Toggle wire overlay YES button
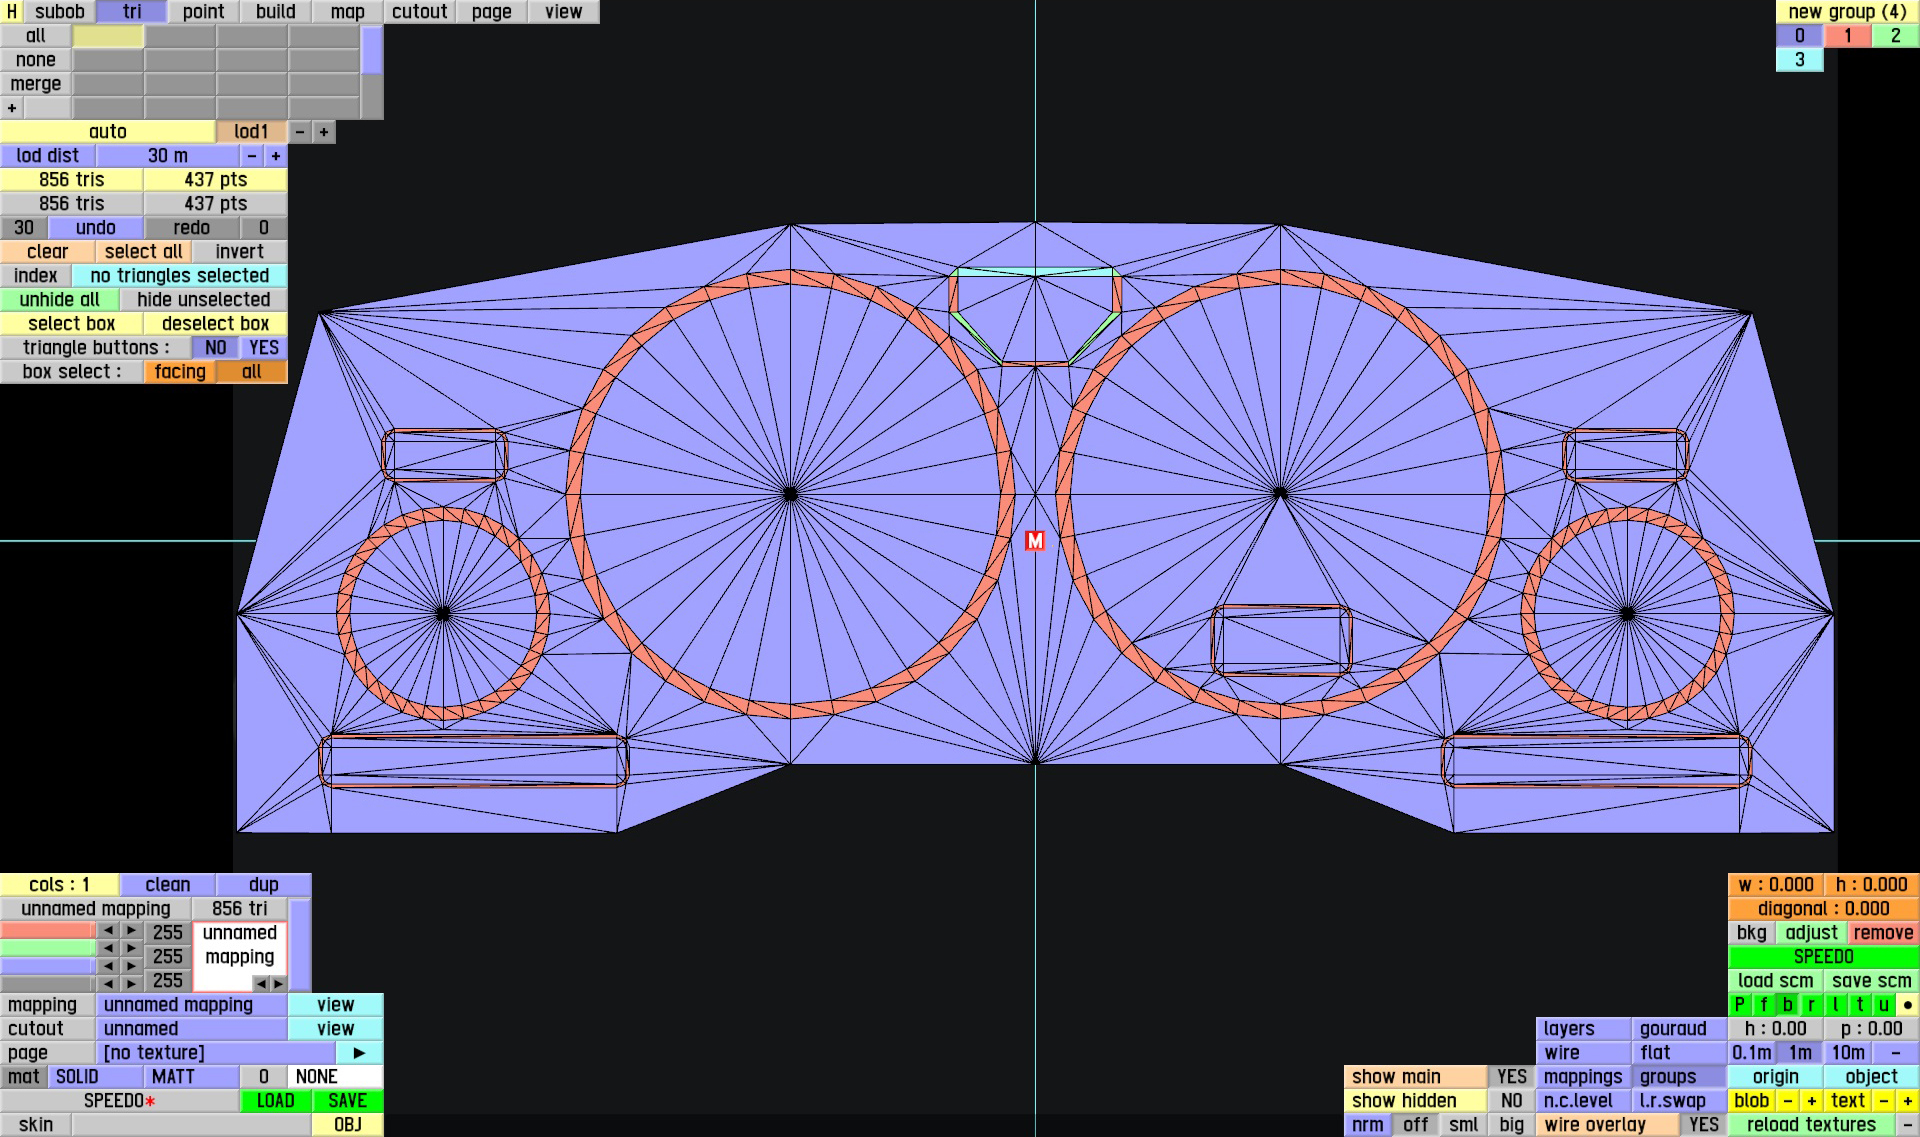The height and width of the screenshot is (1137, 1920). click(x=1703, y=1125)
